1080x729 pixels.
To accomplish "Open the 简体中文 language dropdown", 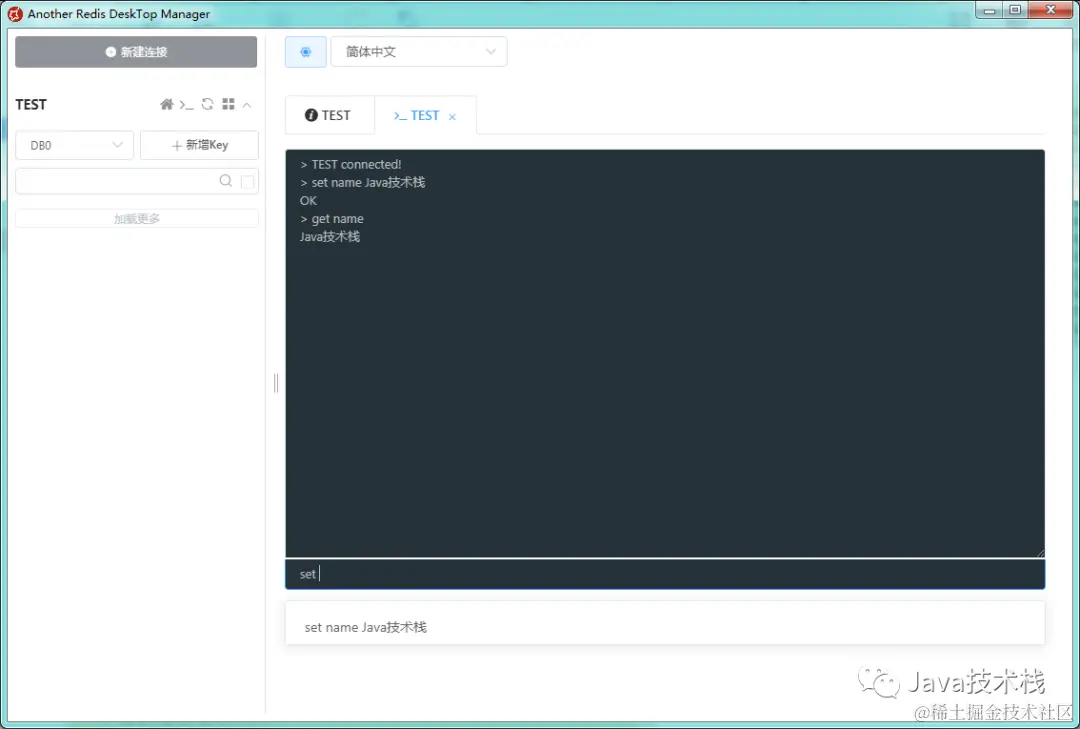I will click(419, 52).
